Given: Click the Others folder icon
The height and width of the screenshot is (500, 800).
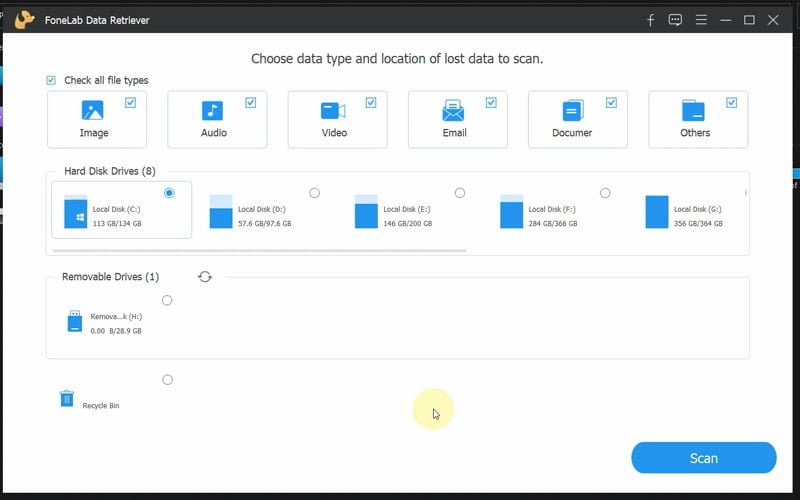Looking at the screenshot, I should tap(693, 110).
